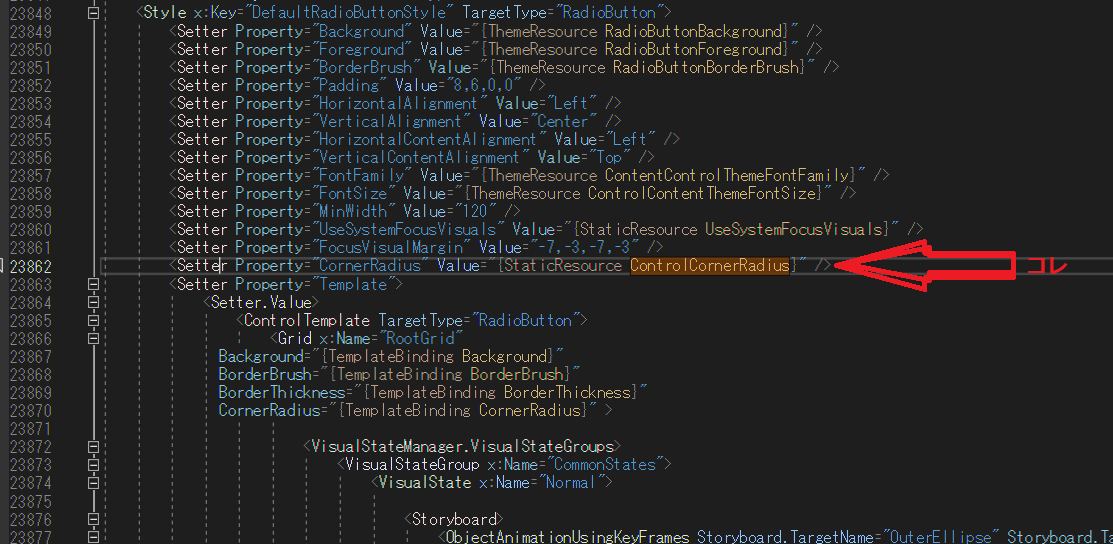Click the VerticalAlignment value Center

[x=564, y=121]
